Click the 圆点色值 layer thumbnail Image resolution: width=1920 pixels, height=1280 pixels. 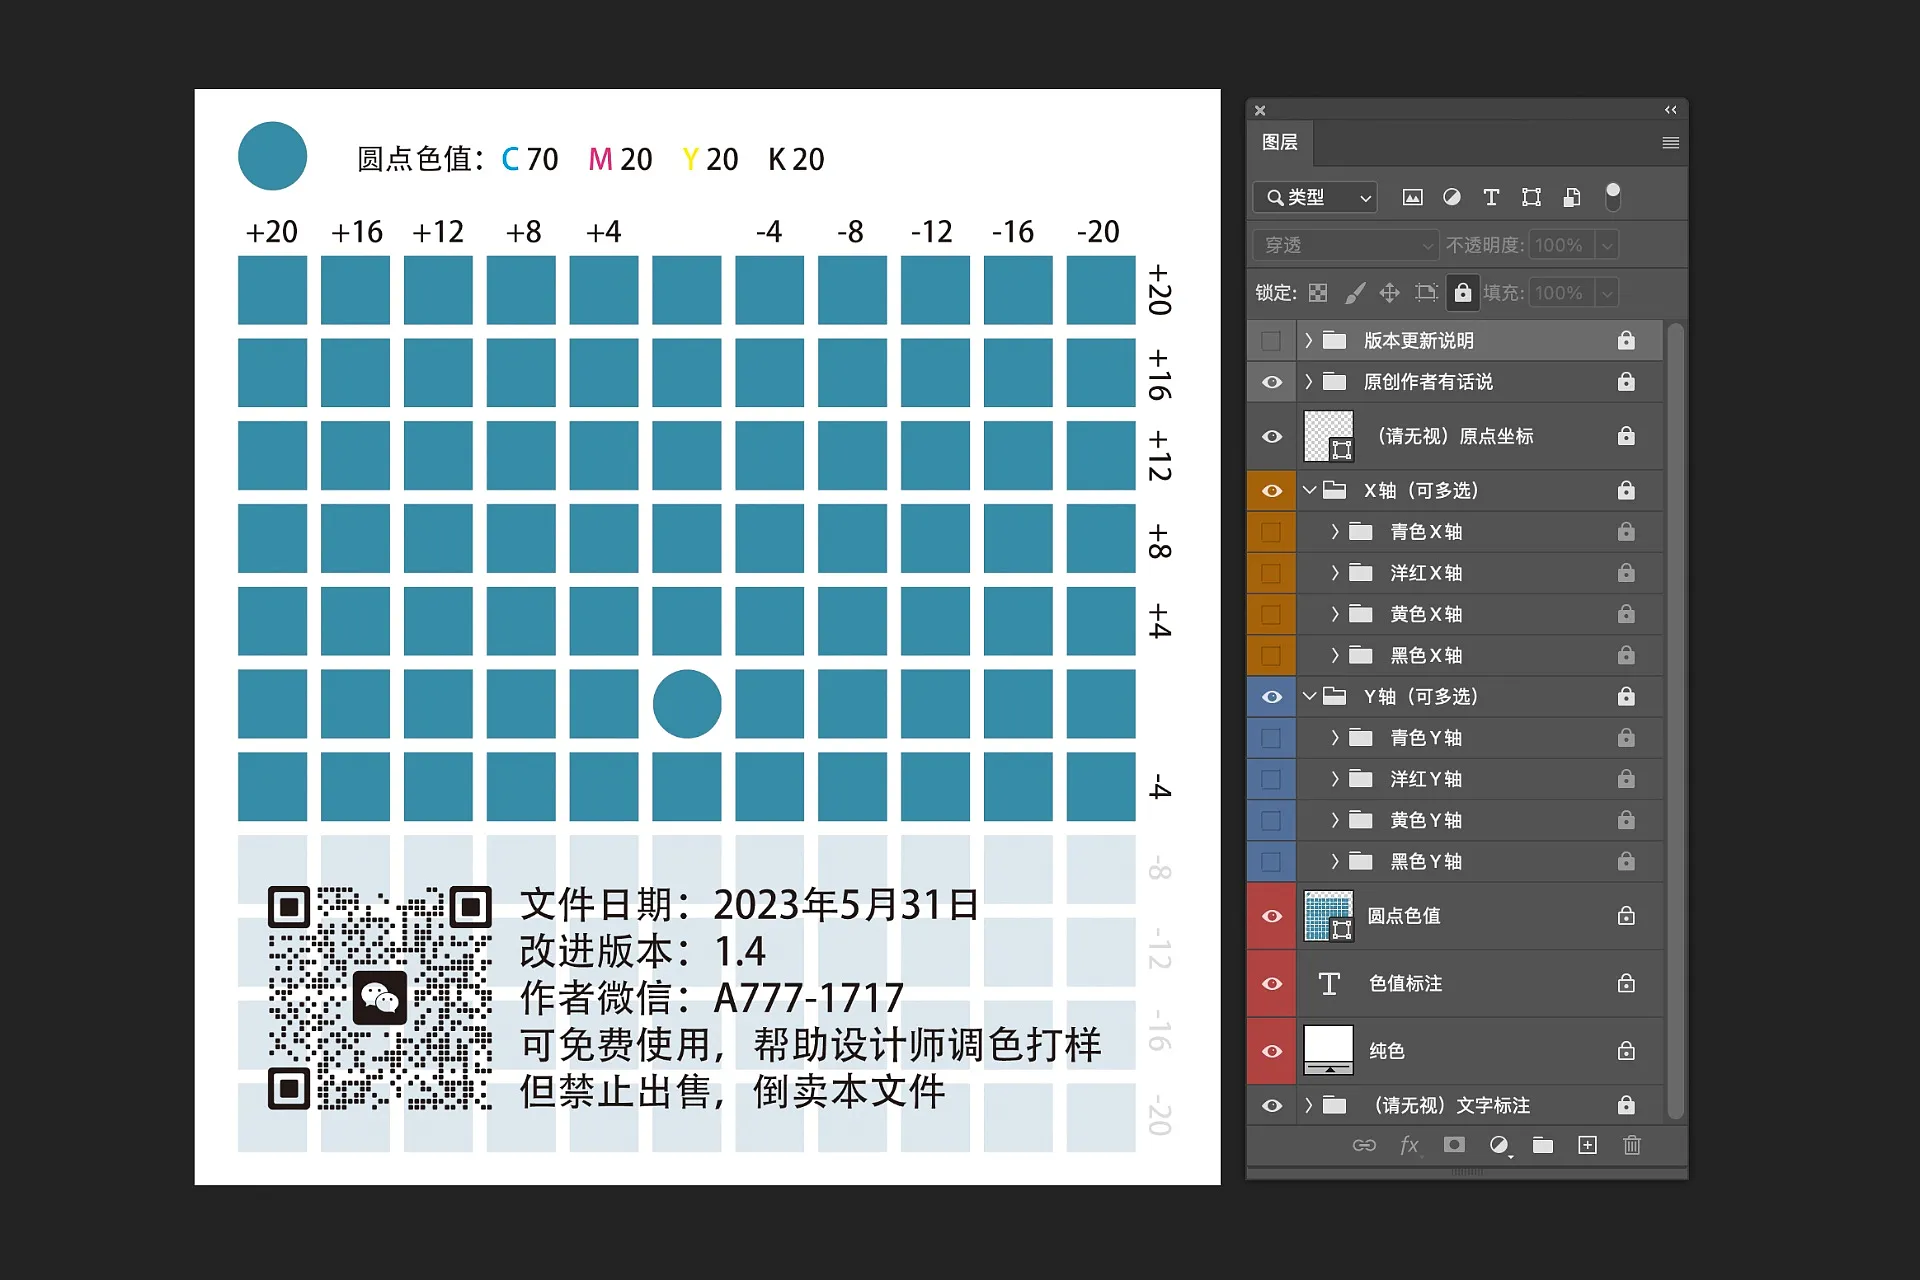(x=1329, y=916)
